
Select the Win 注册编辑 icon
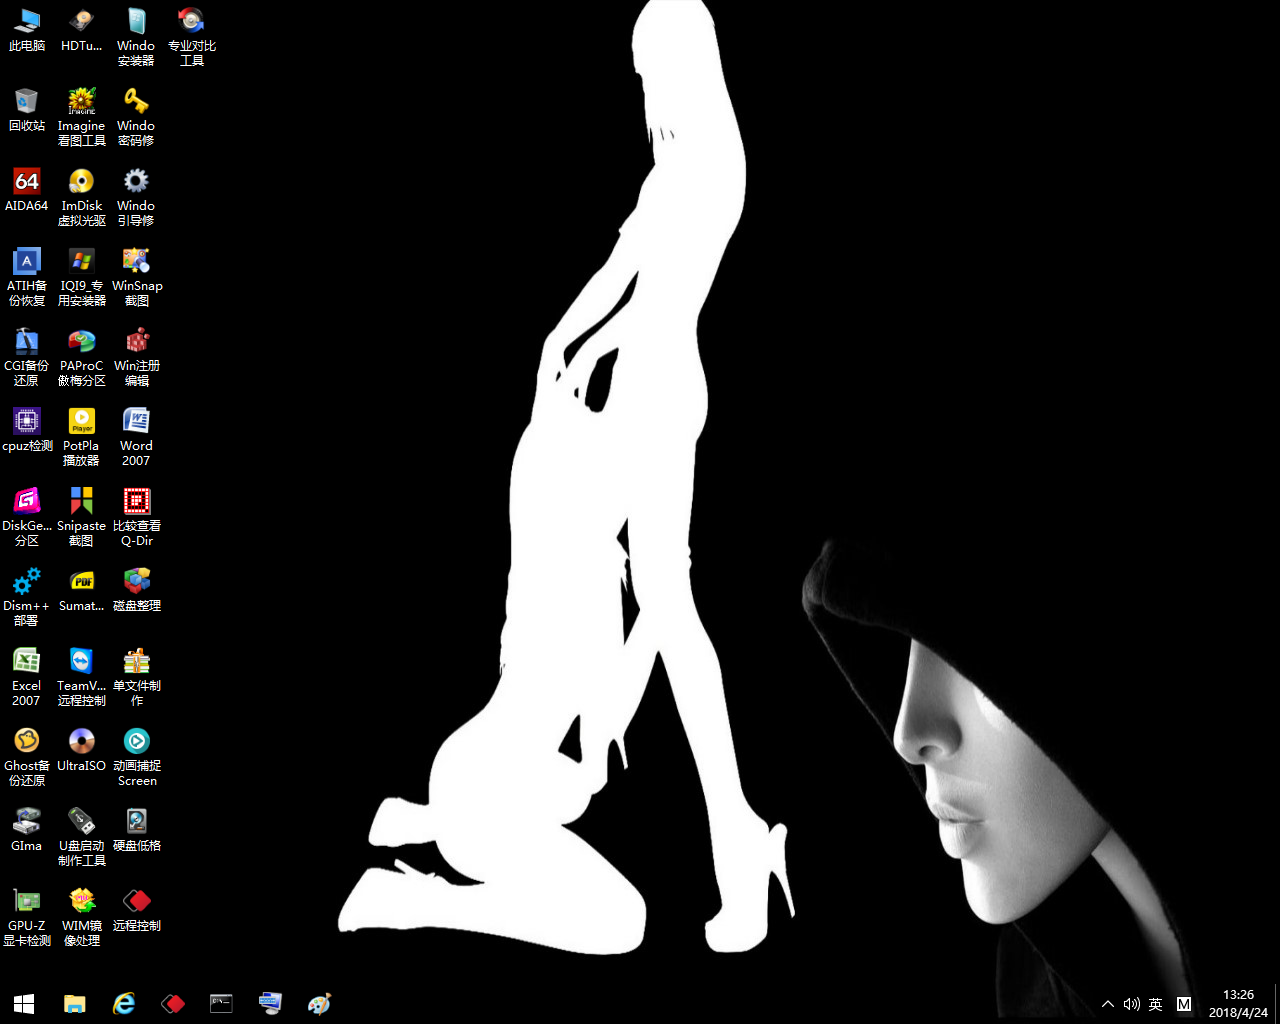(136, 357)
